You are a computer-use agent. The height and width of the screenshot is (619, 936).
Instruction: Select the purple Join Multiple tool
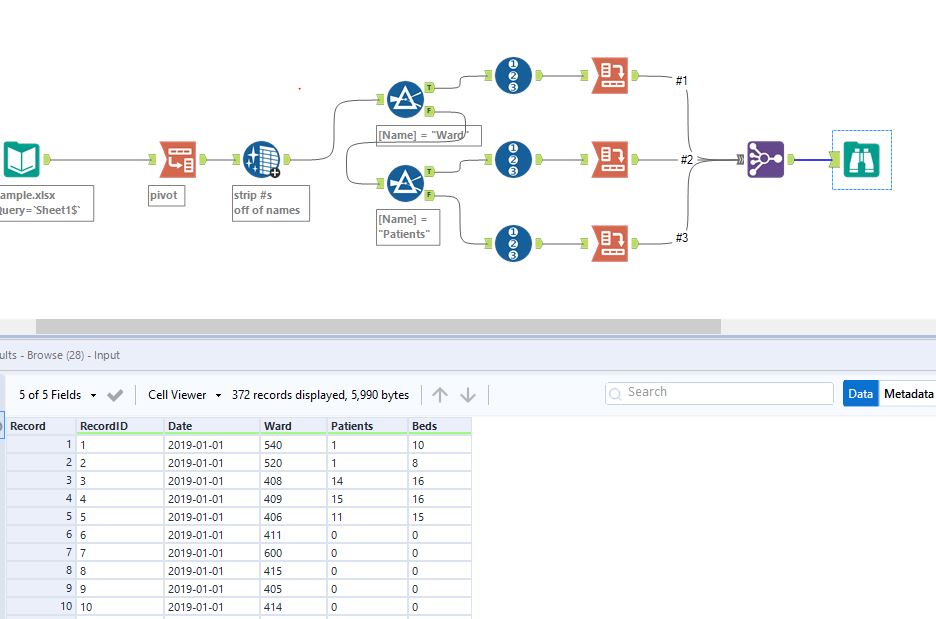(764, 159)
